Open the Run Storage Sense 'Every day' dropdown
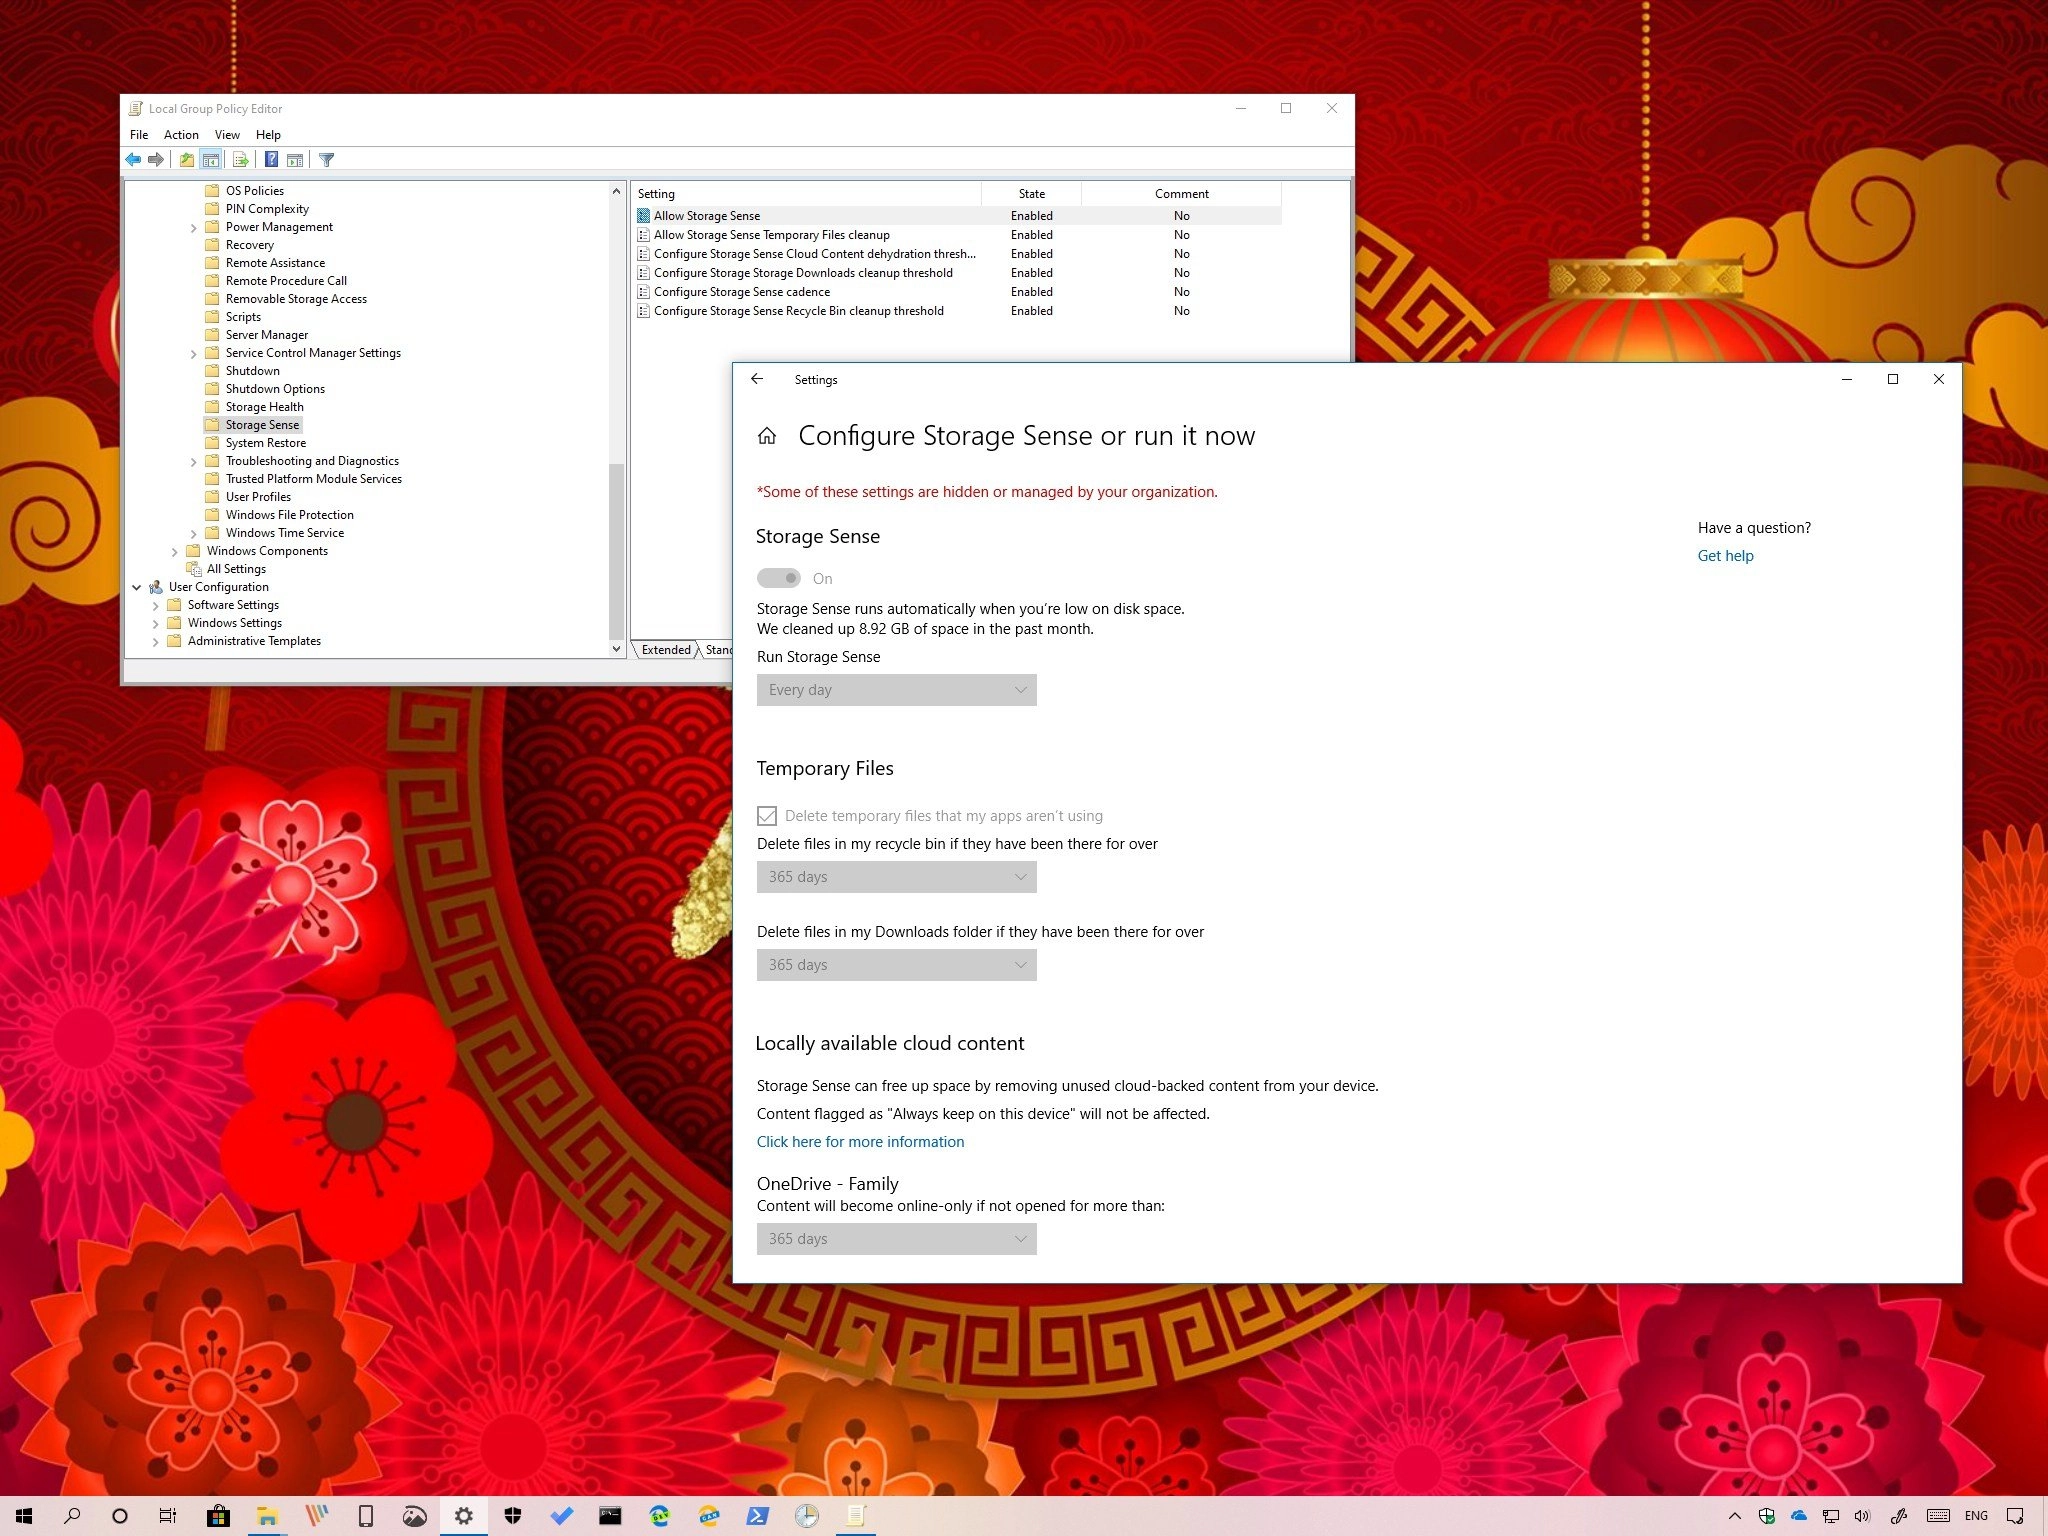Viewport: 2048px width, 1536px height. pyautogui.click(x=896, y=690)
